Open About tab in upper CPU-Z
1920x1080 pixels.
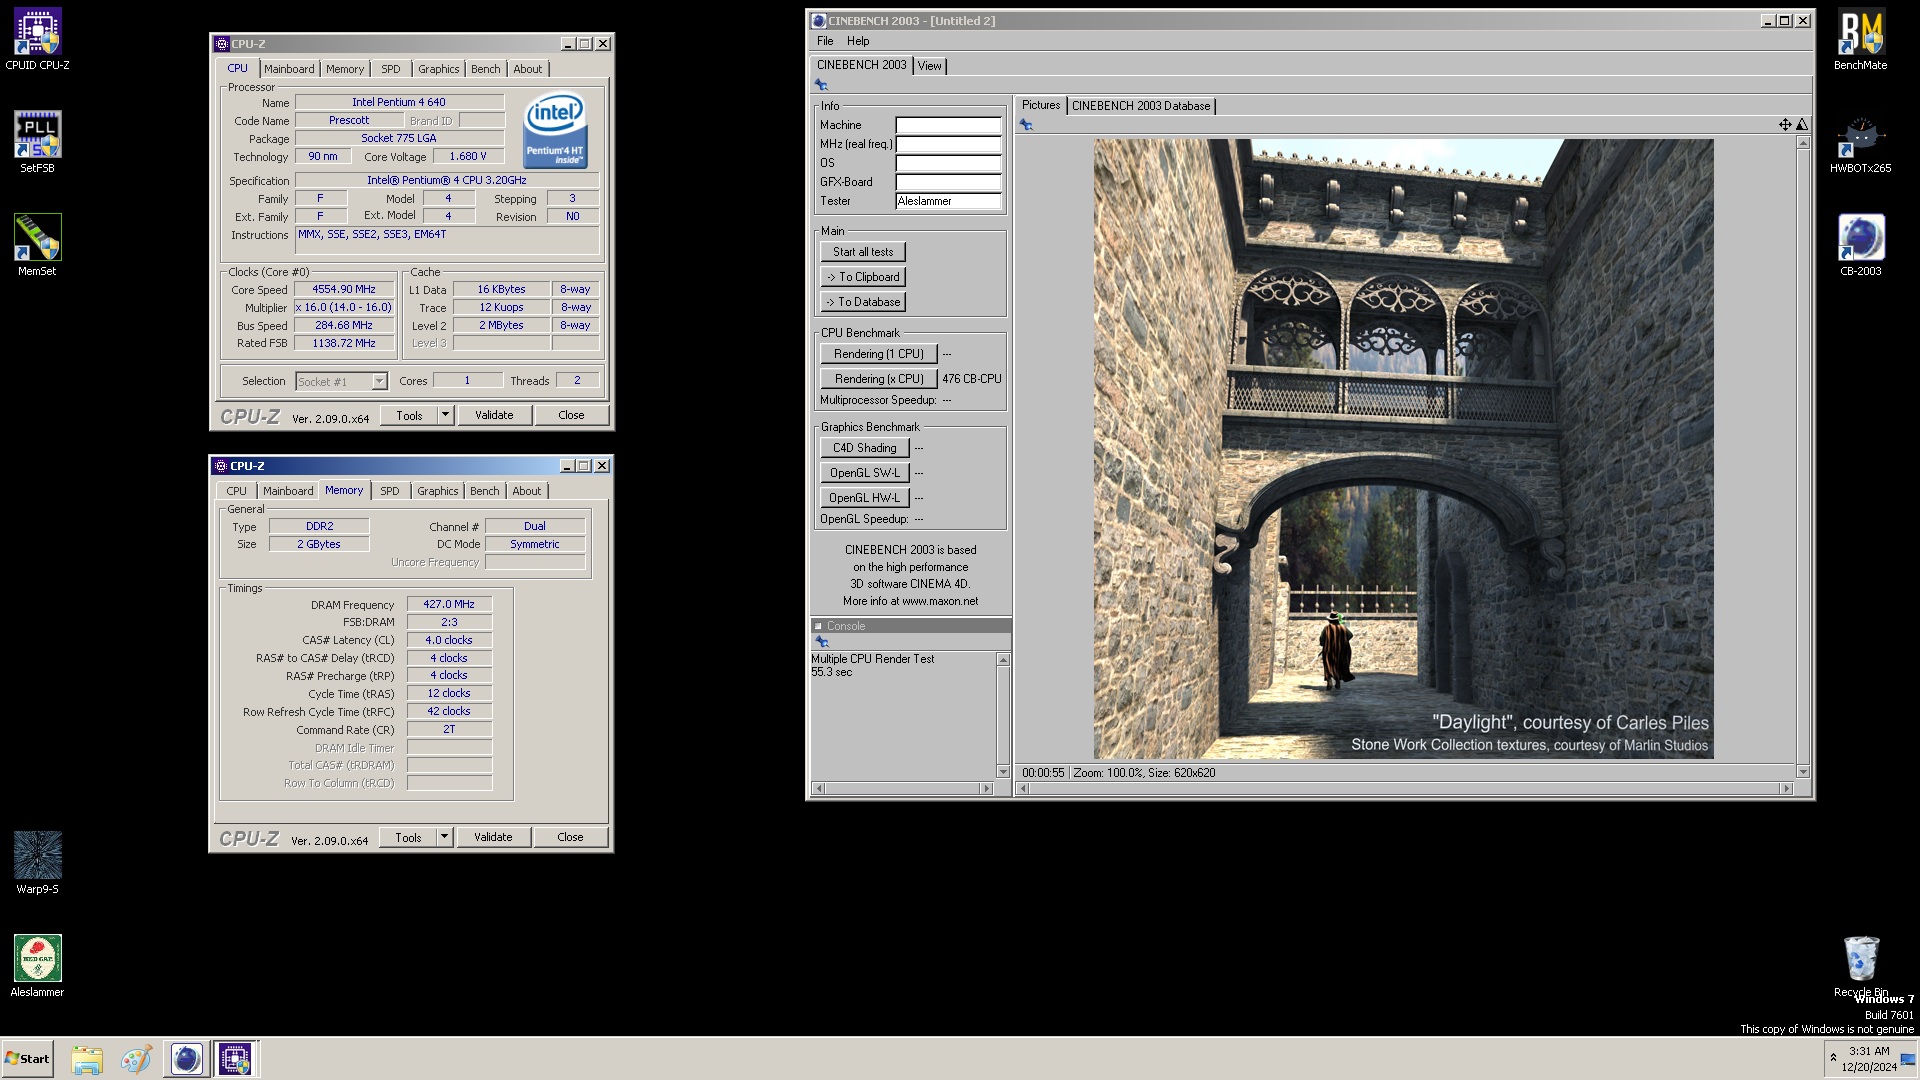pos(528,69)
